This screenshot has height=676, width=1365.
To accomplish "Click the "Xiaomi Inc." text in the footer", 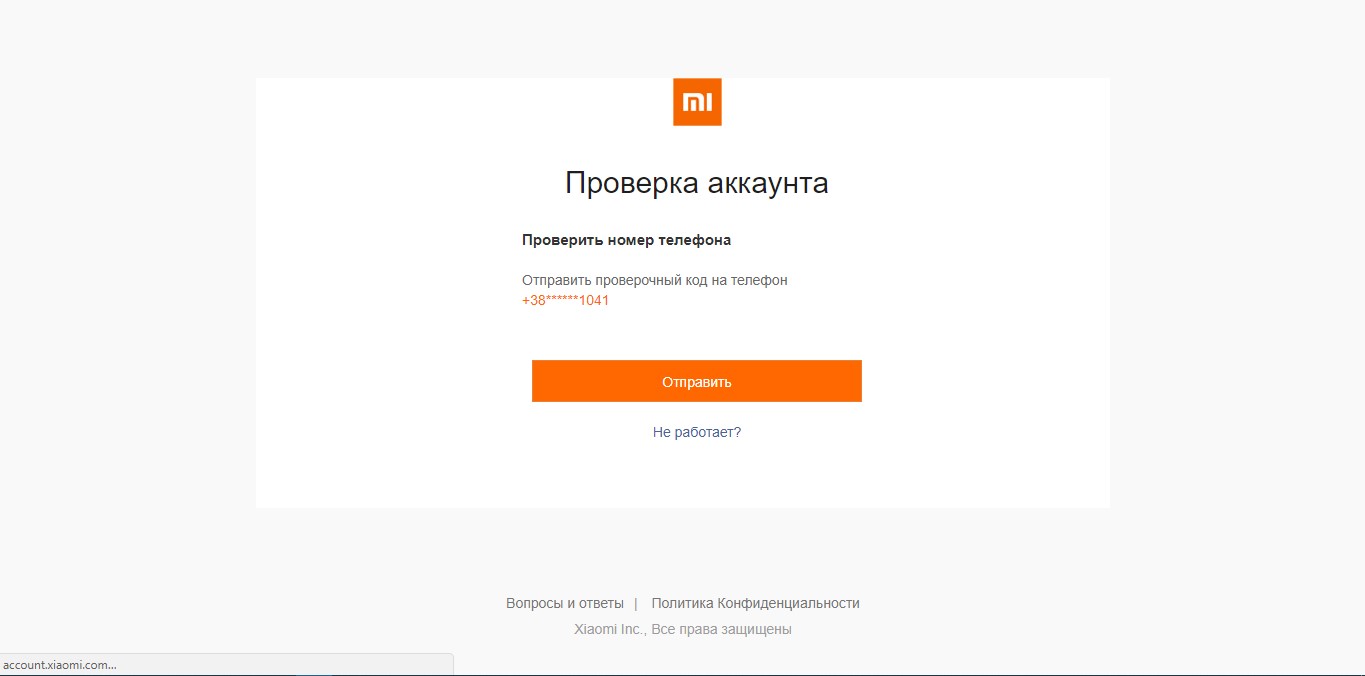I will [610, 629].
